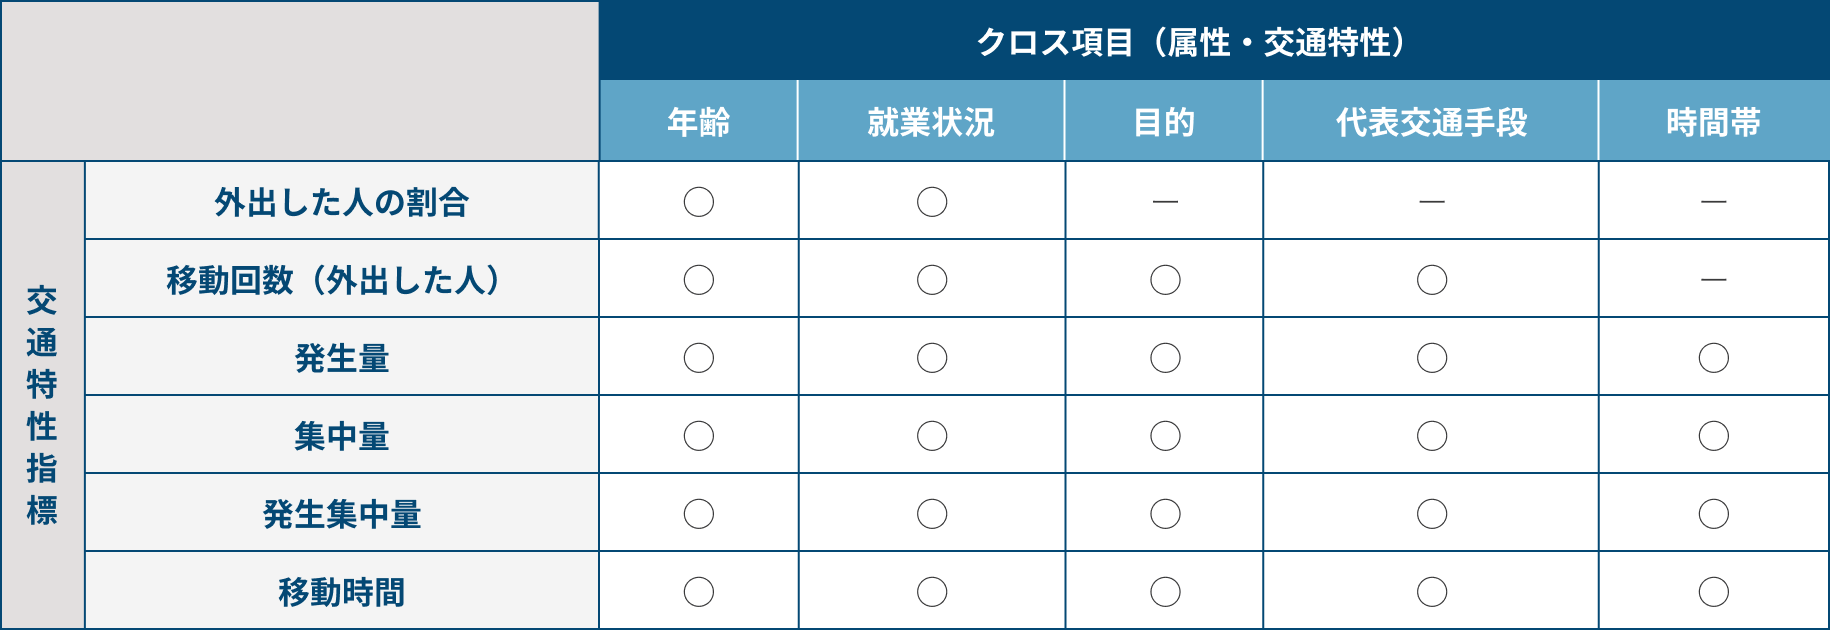1830x630 pixels.
Task: Click the 時間帯 column header
Action: click(1714, 122)
